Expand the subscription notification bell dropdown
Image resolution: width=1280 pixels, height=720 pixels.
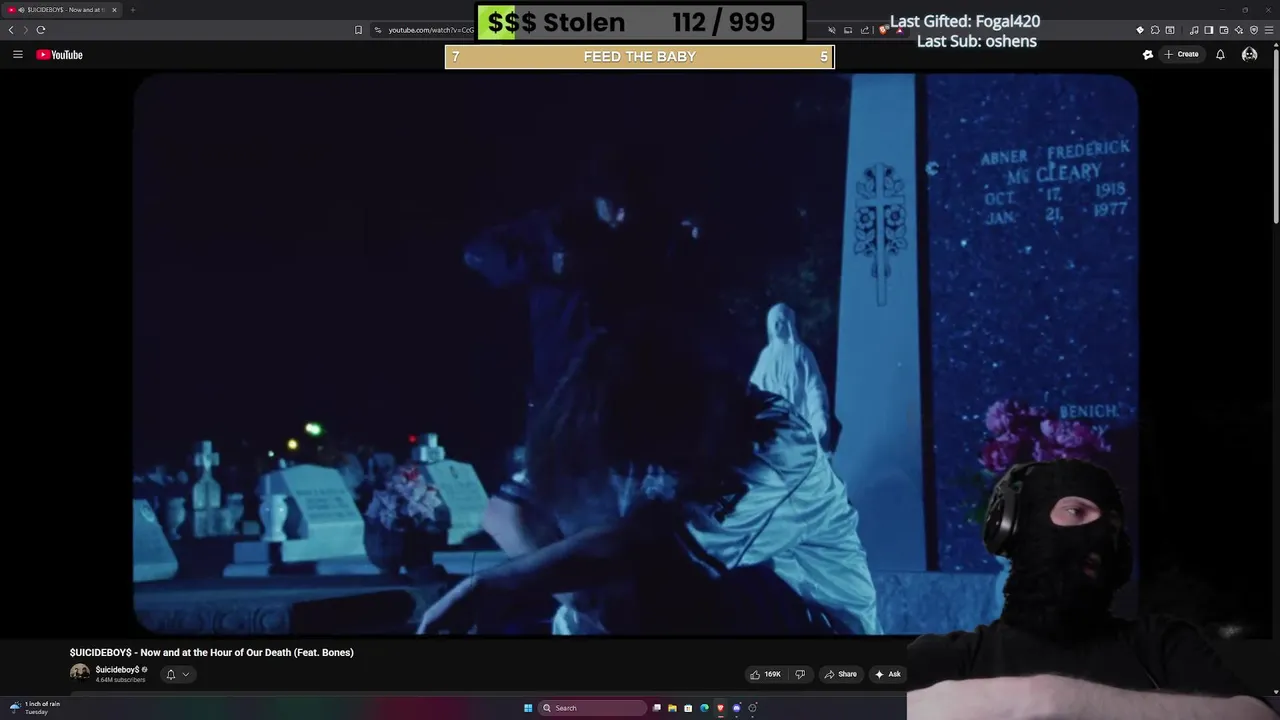click(x=177, y=674)
